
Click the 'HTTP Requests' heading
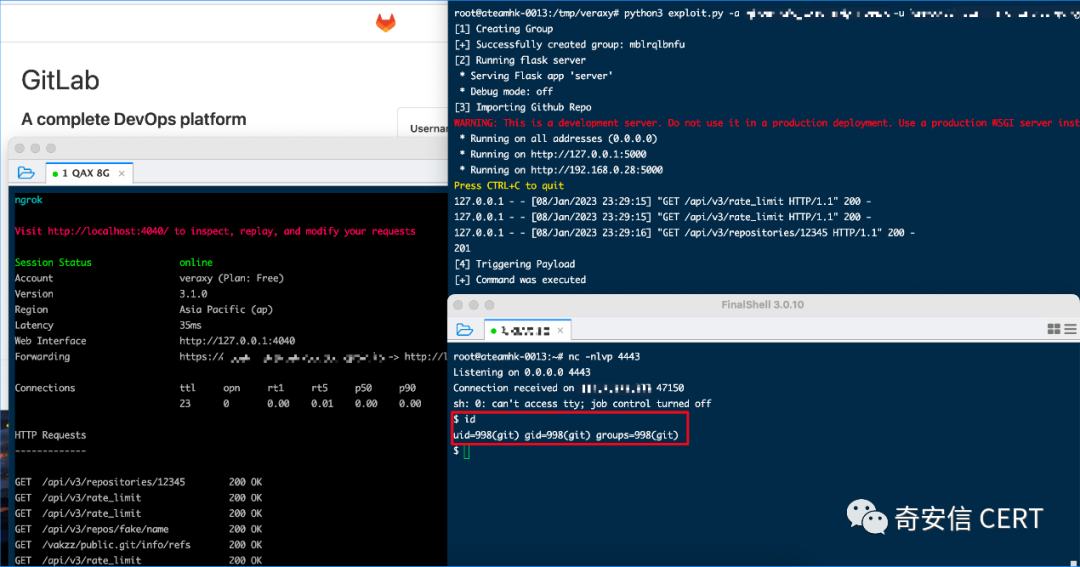pyautogui.click(x=50, y=435)
